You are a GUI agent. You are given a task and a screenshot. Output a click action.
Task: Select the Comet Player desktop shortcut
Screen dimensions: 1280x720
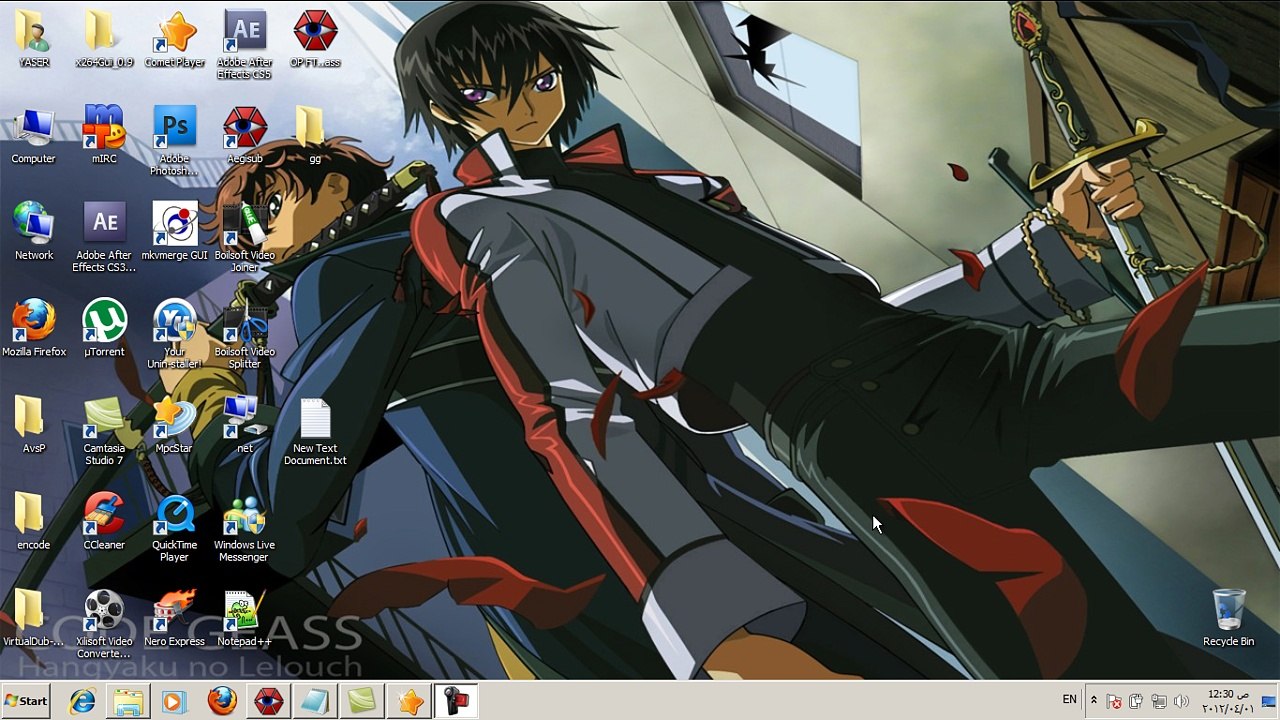point(174,39)
